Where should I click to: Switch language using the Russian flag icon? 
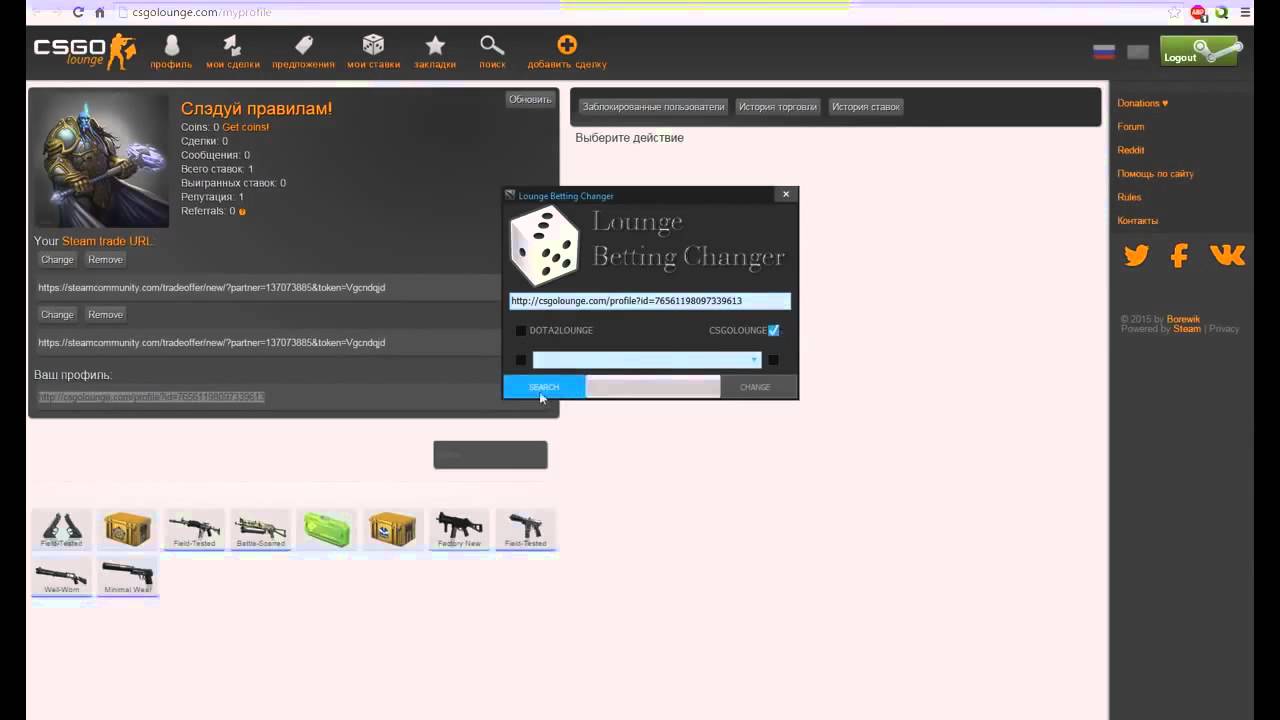click(1104, 52)
